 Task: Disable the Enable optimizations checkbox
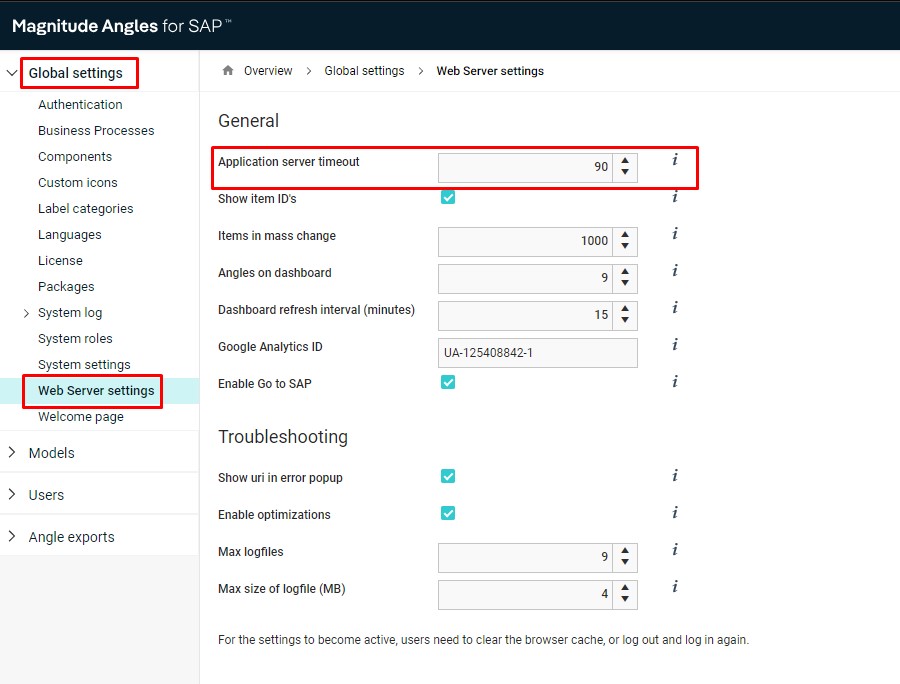(447, 513)
